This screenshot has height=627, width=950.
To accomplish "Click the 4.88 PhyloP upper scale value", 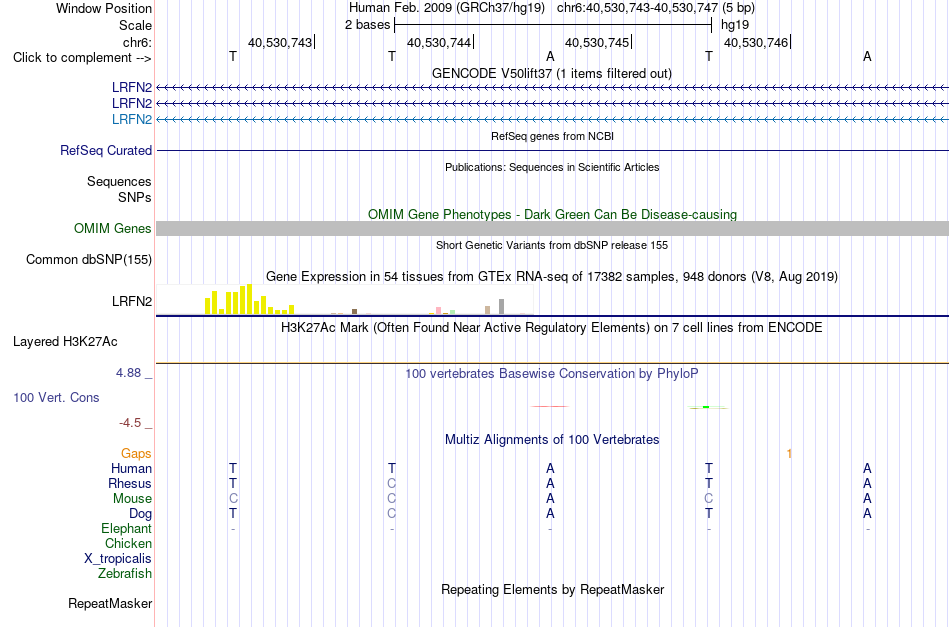I will click(x=128, y=373).
